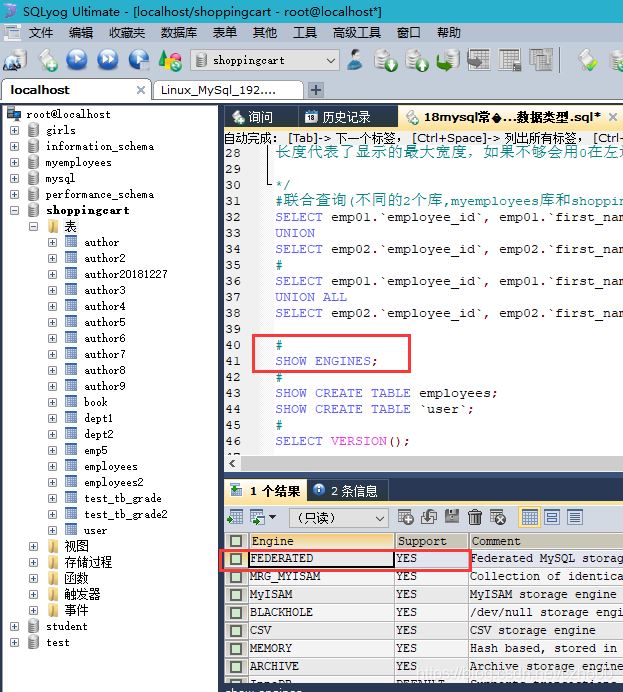Switch results to grid view
This screenshot has height=692, width=623.
pos(528,517)
